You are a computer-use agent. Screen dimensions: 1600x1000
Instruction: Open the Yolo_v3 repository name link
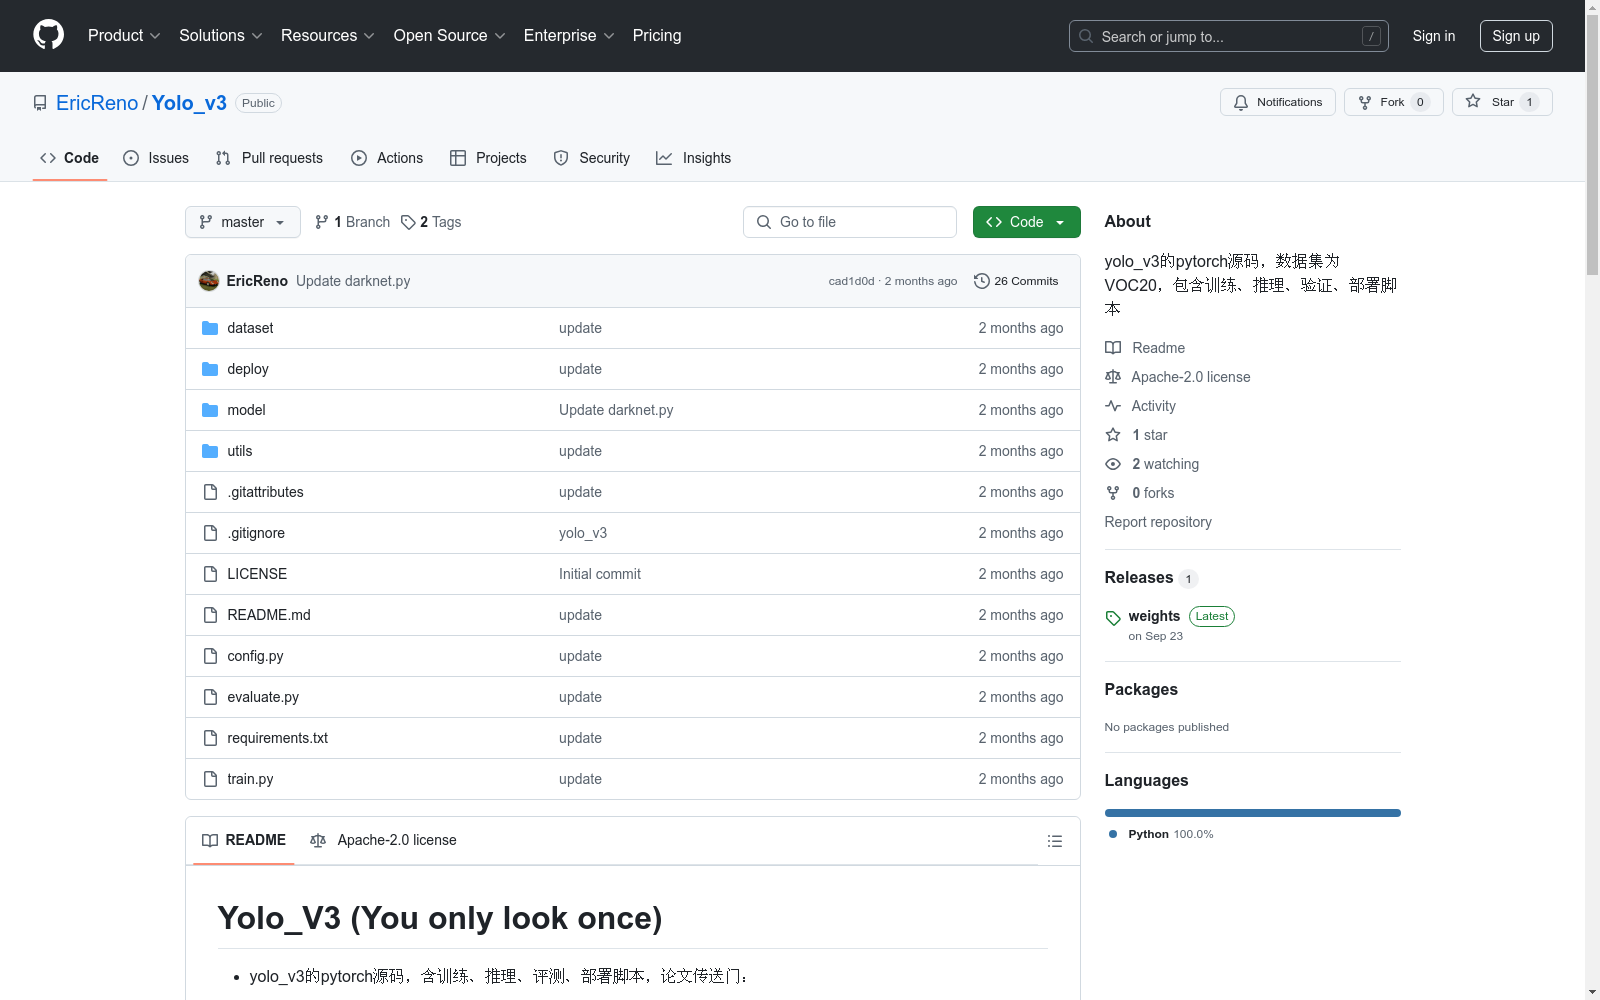pyautogui.click(x=189, y=103)
